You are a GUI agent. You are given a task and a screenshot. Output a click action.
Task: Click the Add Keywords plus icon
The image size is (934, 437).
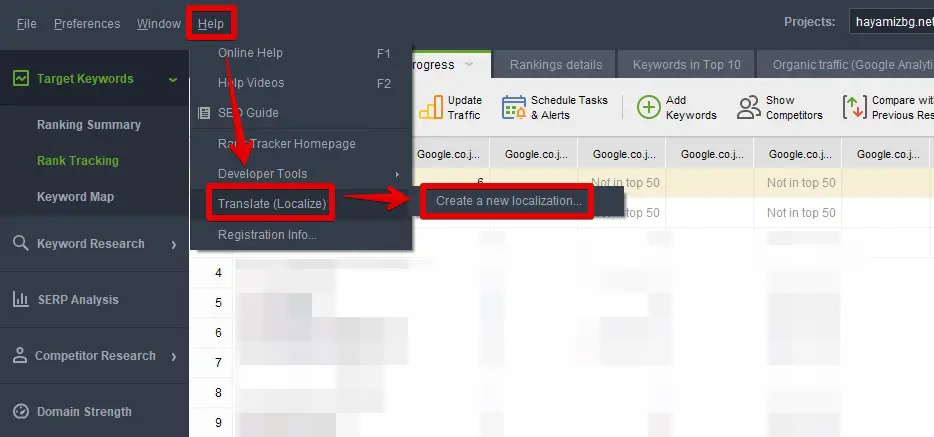(x=649, y=108)
